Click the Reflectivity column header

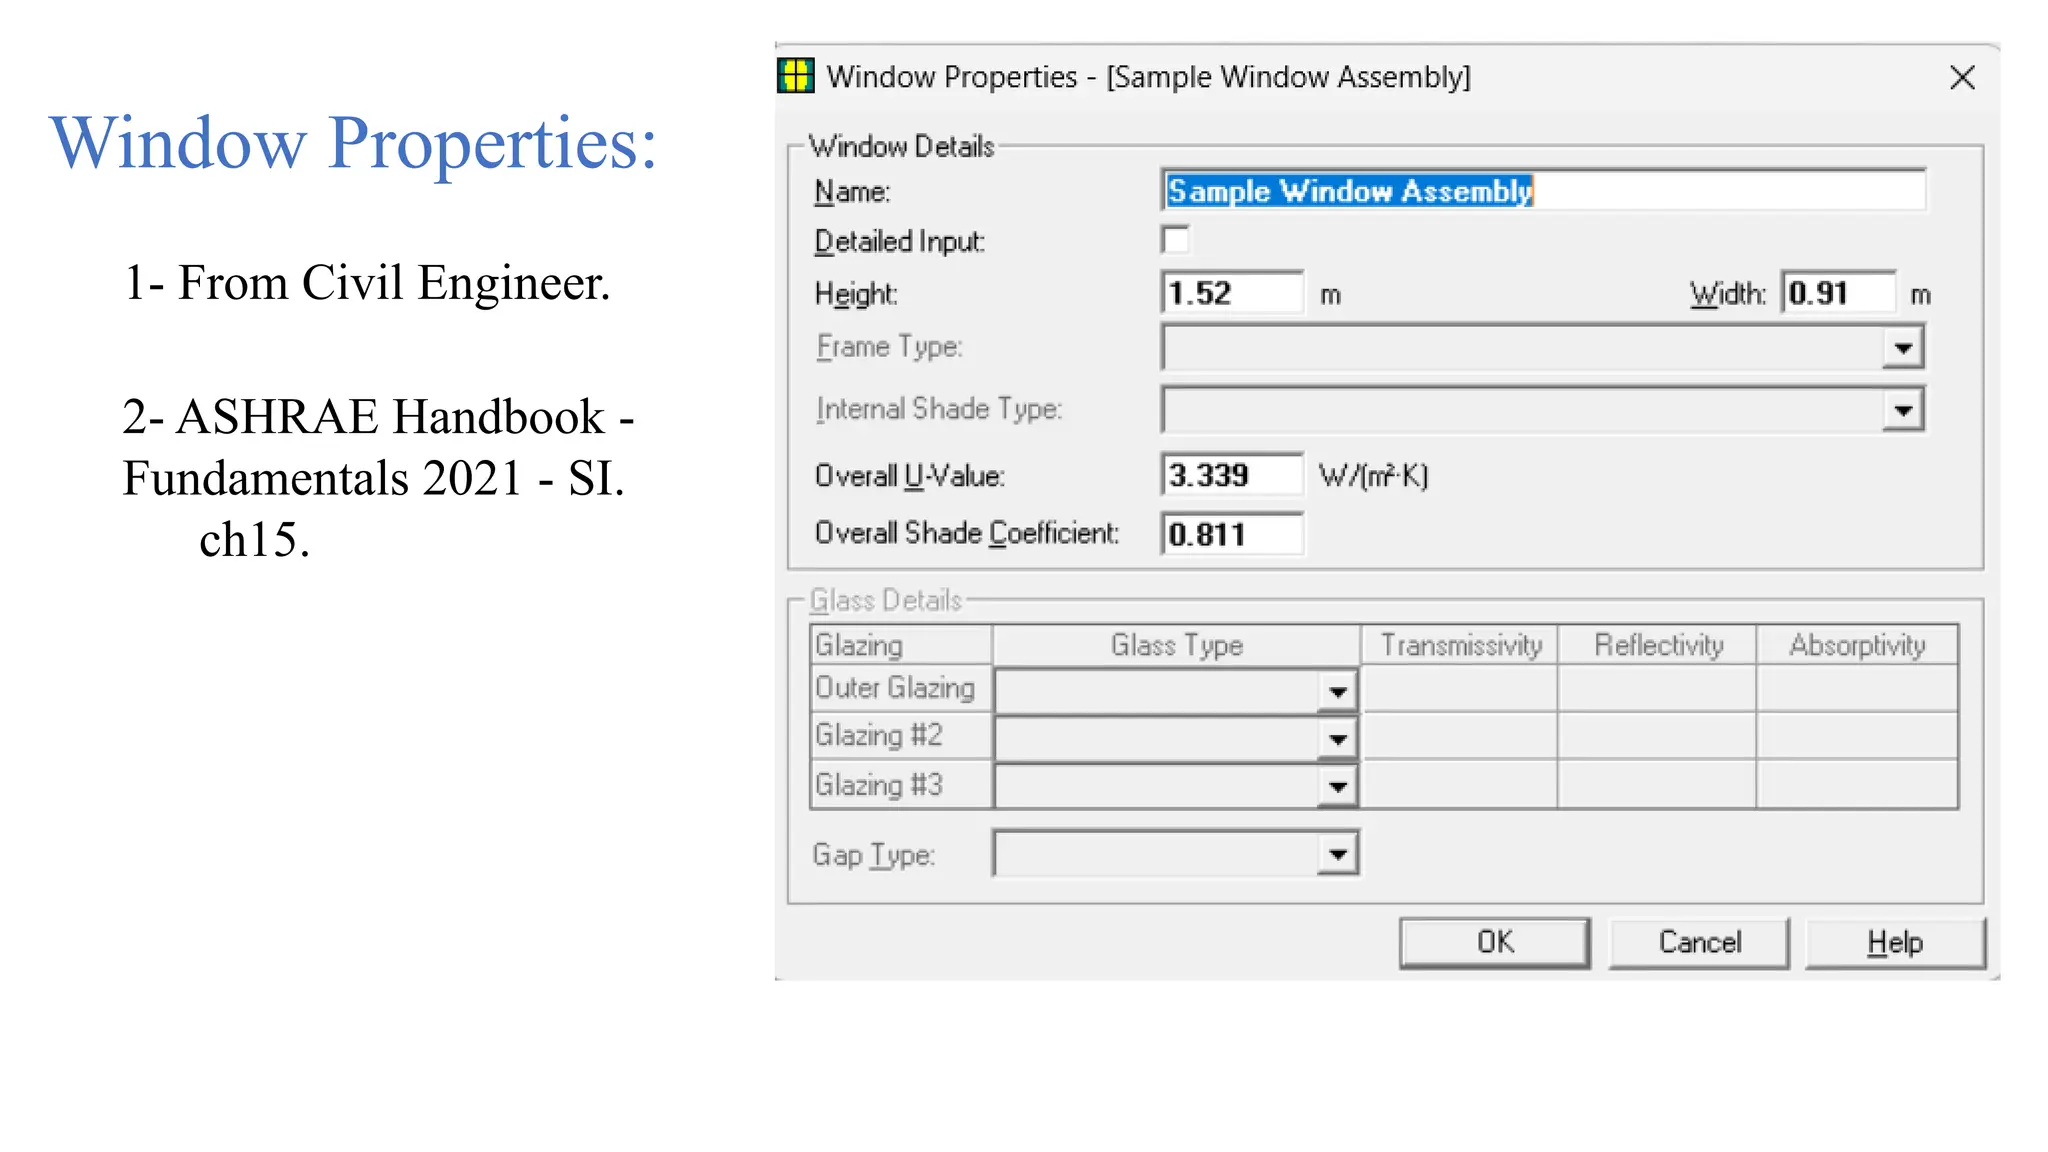tap(1658, 645)
